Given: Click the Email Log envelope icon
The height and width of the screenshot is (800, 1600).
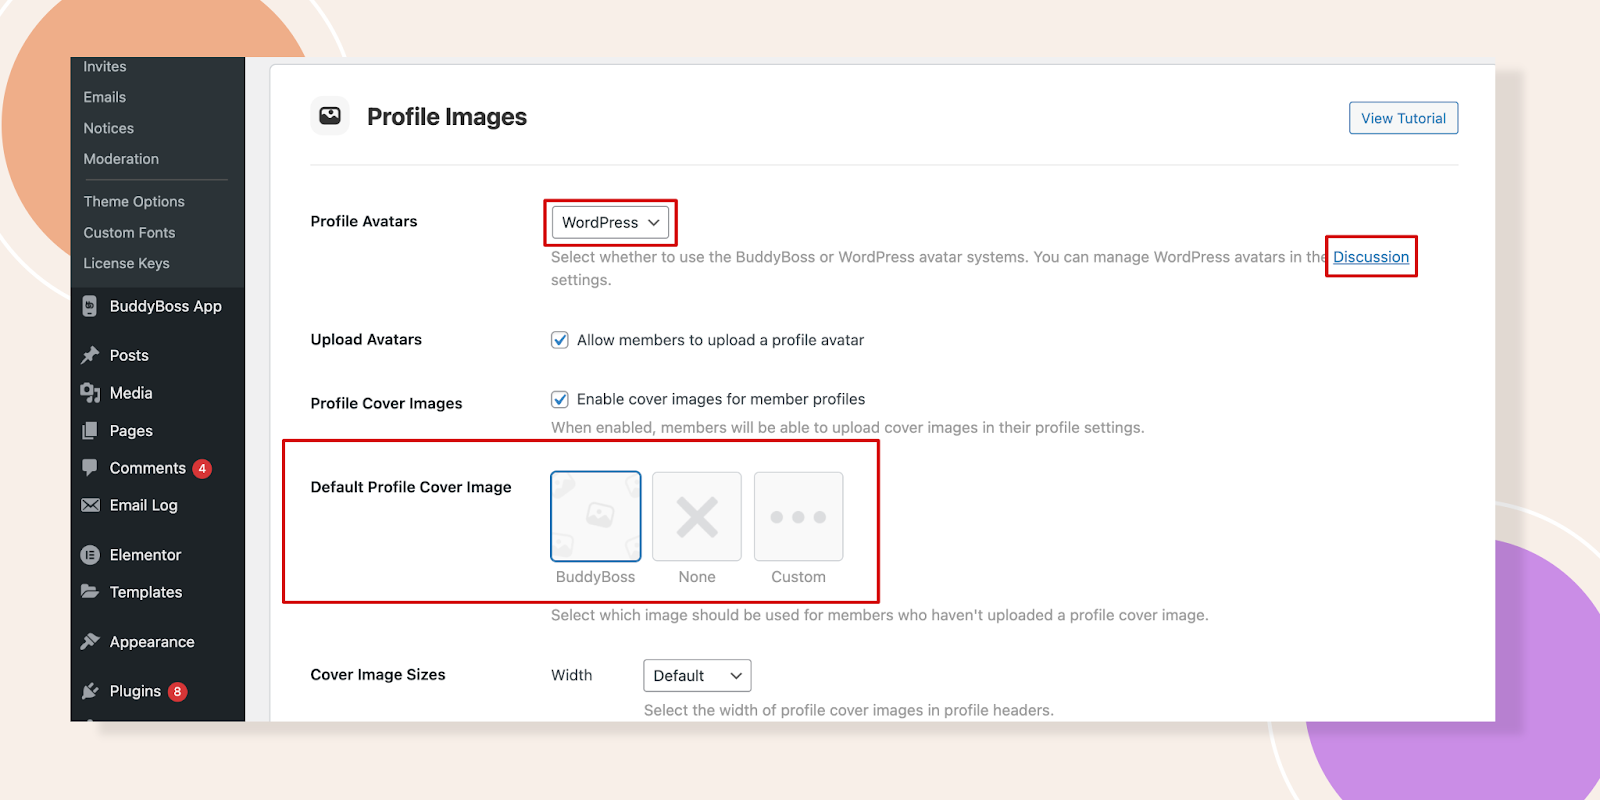Looking at the screenshot, I should 90,505.
